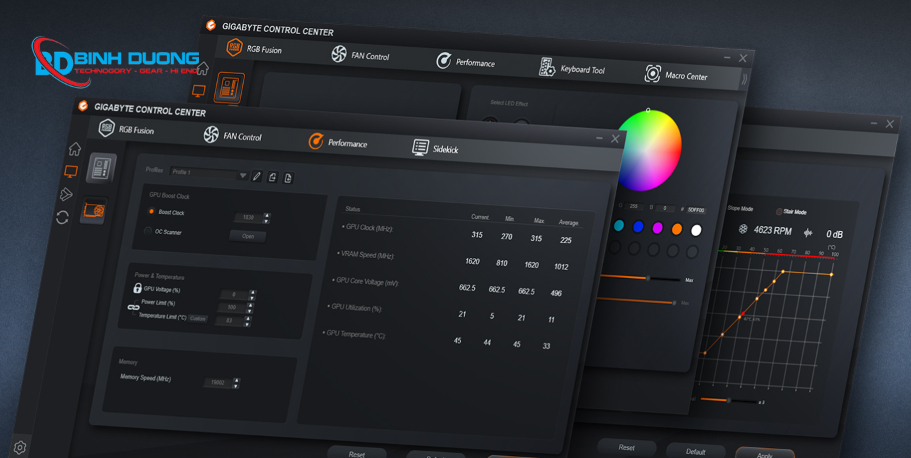Select the Boost Clock radio option

click(151, 212)
